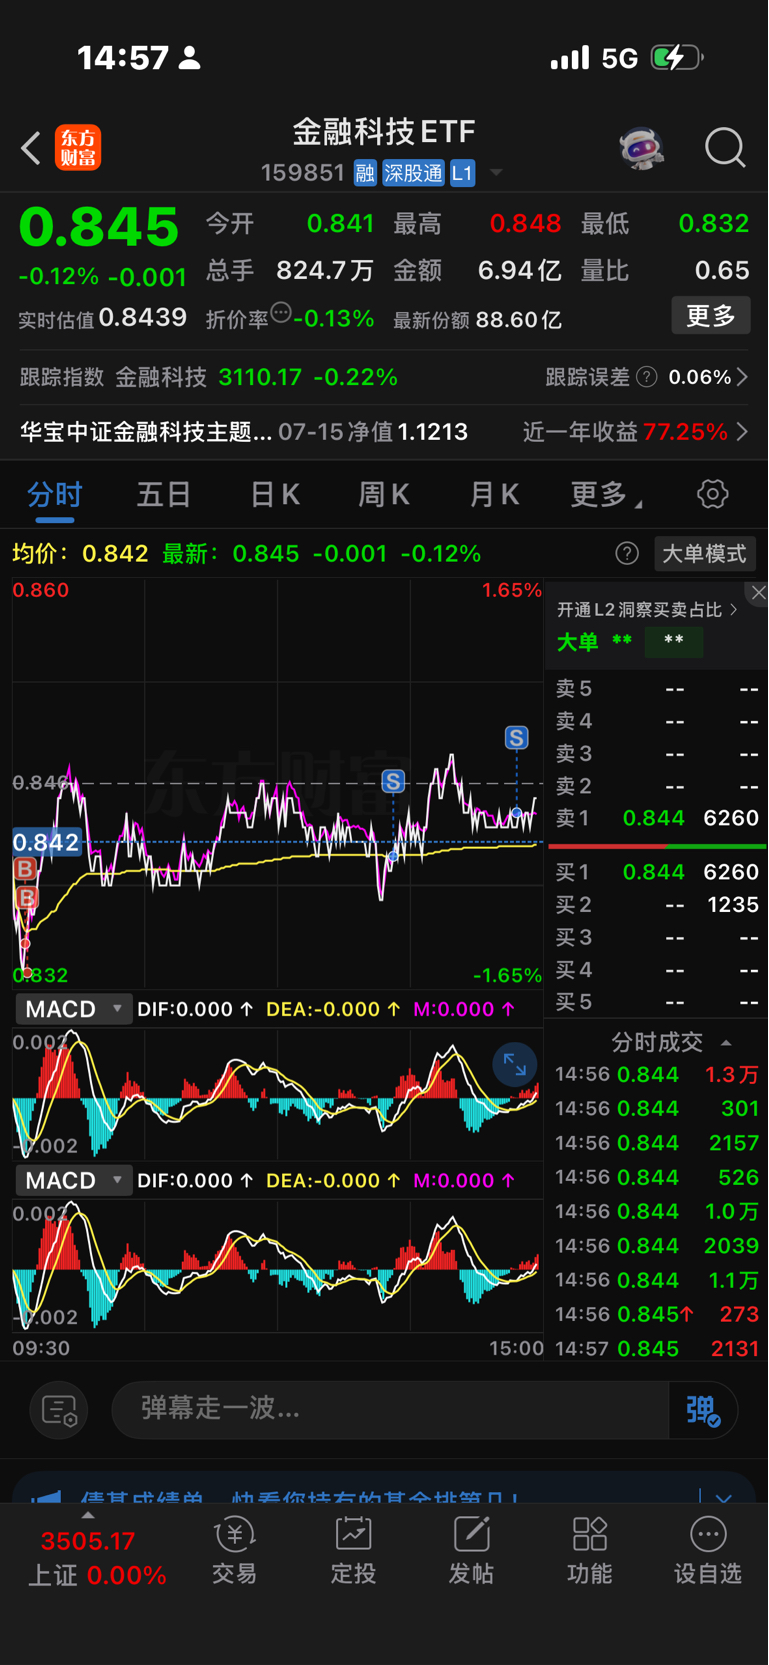Switch to the 五日 tab

[x=164, y=494]
